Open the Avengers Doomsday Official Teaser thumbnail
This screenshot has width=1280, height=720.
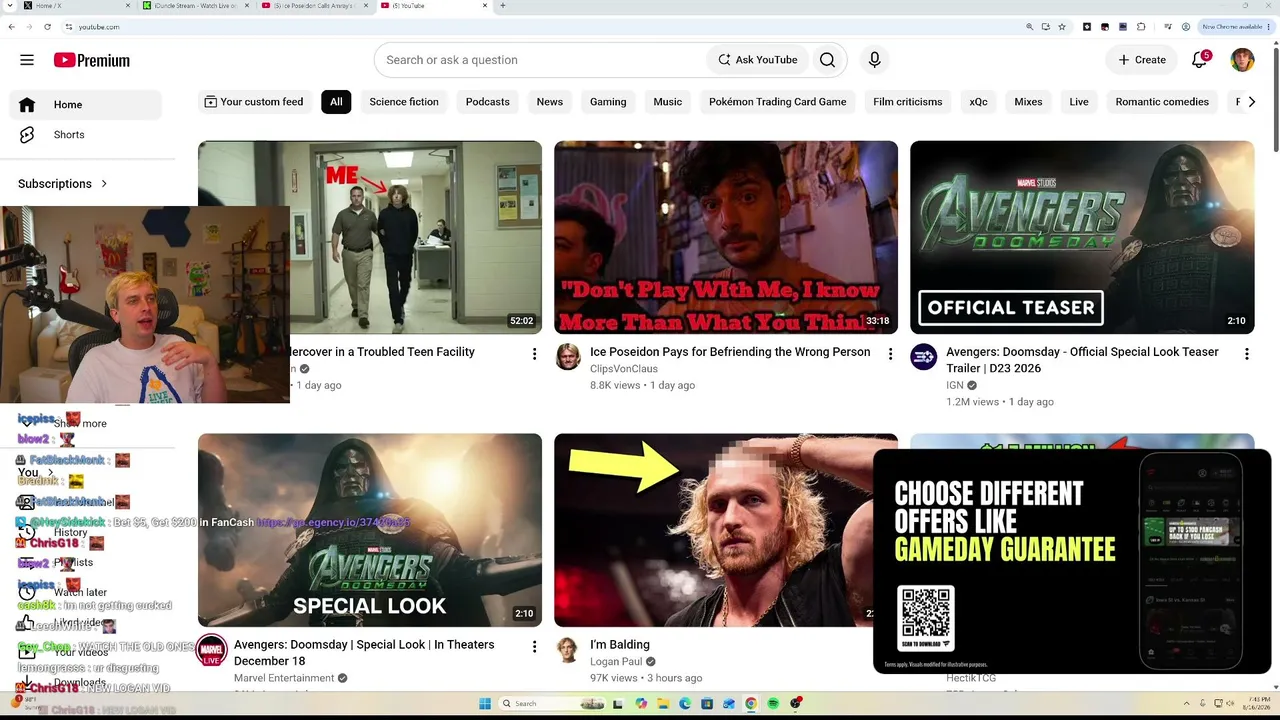1082,237
